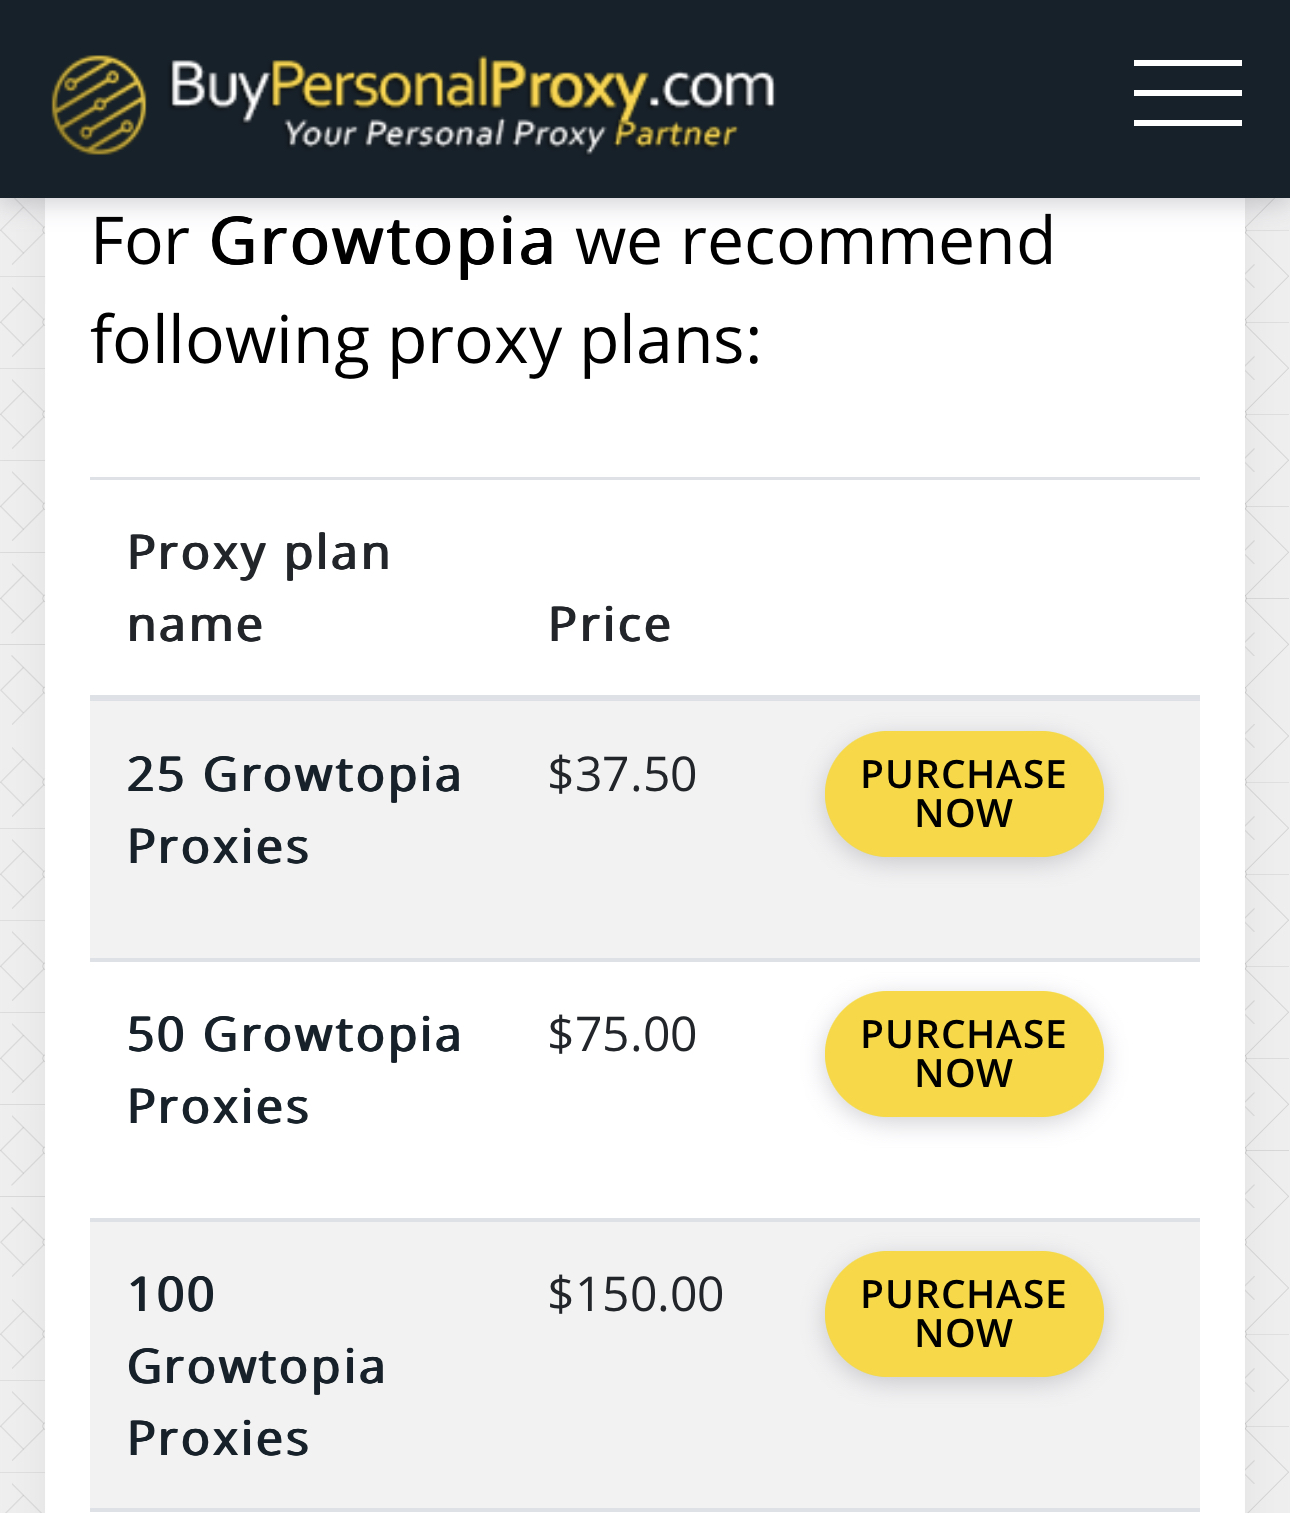Click the BuyPersonalProxy.com site title

tap(472, 86)
